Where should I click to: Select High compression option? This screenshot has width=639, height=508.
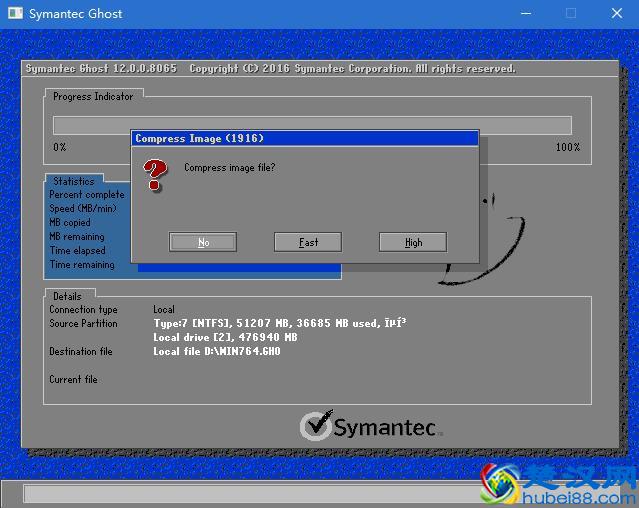[x=413, y=242]
